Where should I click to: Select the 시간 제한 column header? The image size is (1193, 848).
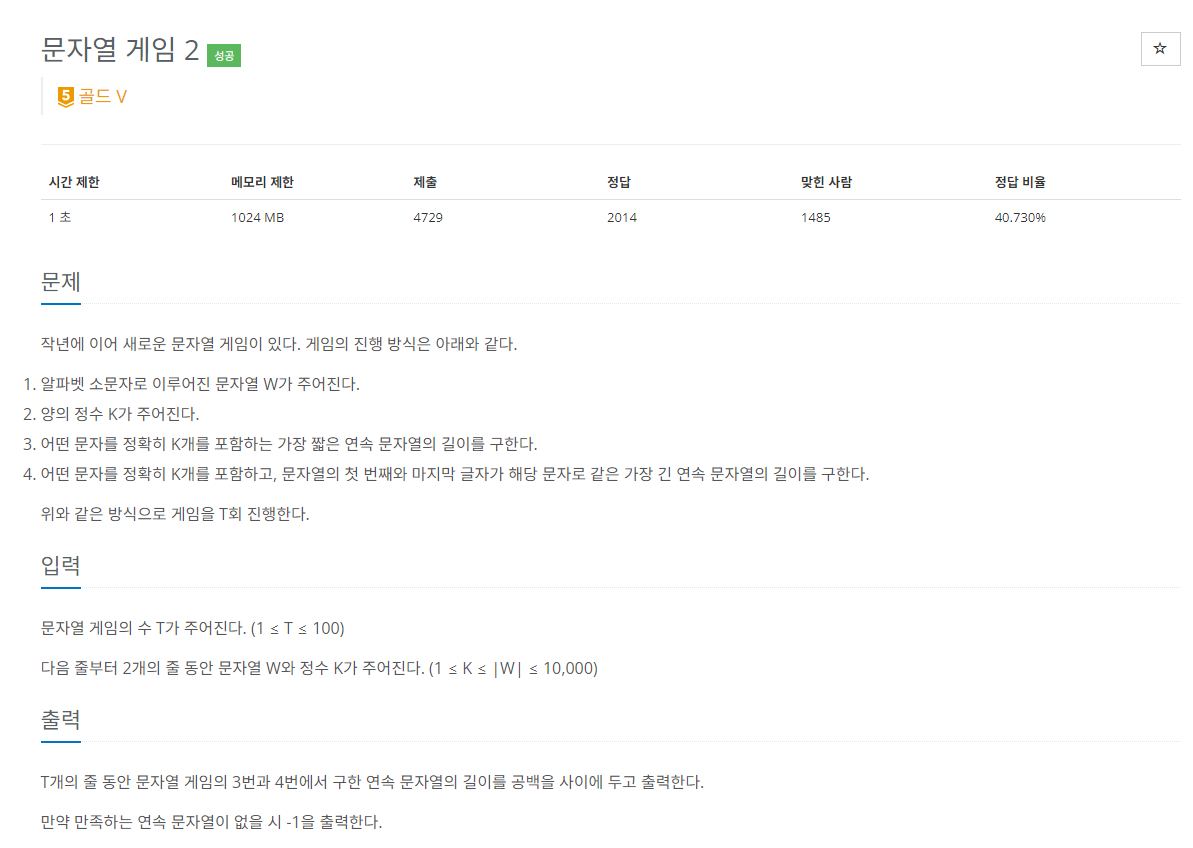point(74,182)
